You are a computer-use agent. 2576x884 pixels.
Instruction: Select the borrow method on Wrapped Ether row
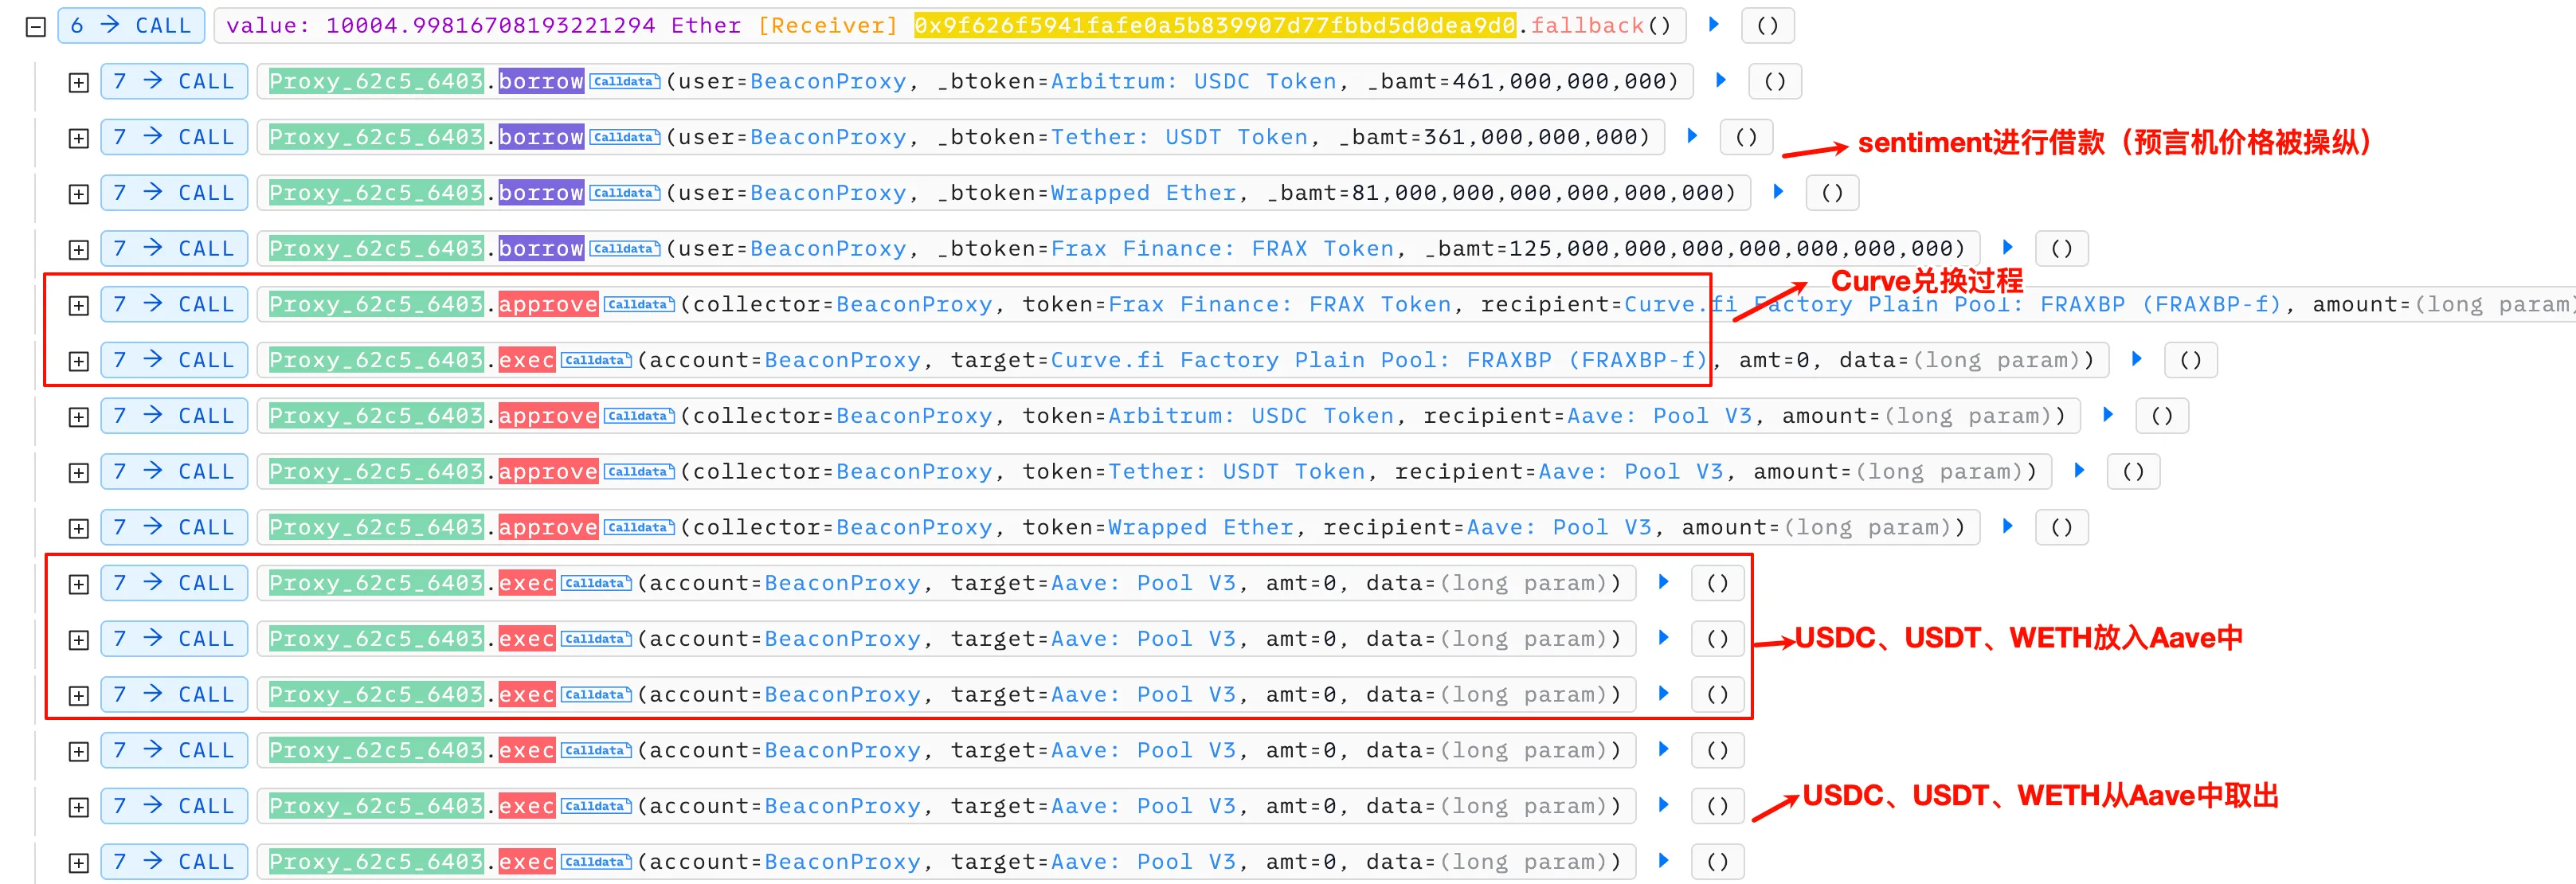pos(541,193)
